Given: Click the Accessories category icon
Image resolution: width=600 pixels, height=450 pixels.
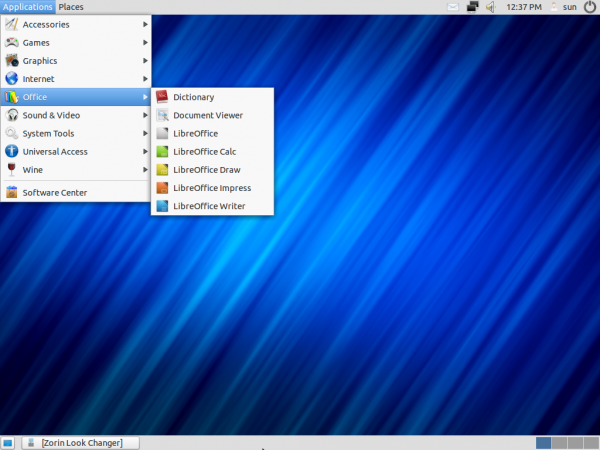Looking at the screenshot, I should pyautogui.click(x=11, y=24).
